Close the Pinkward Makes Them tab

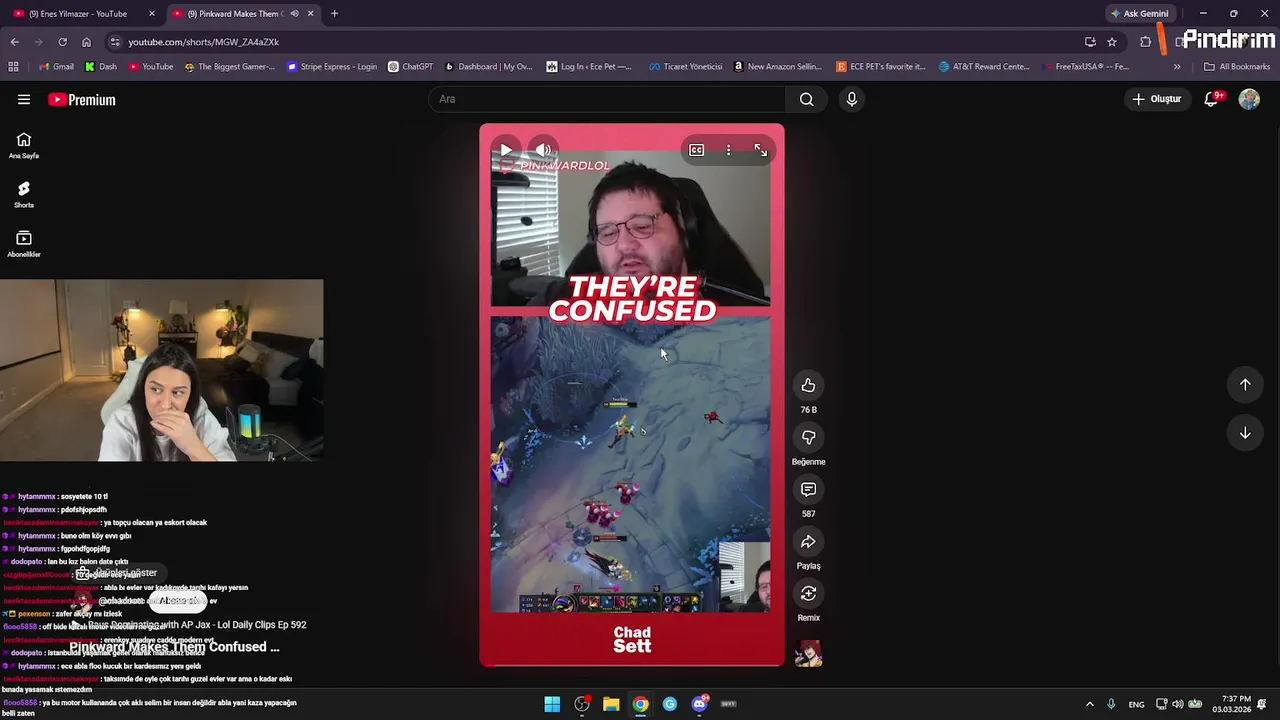311,14
